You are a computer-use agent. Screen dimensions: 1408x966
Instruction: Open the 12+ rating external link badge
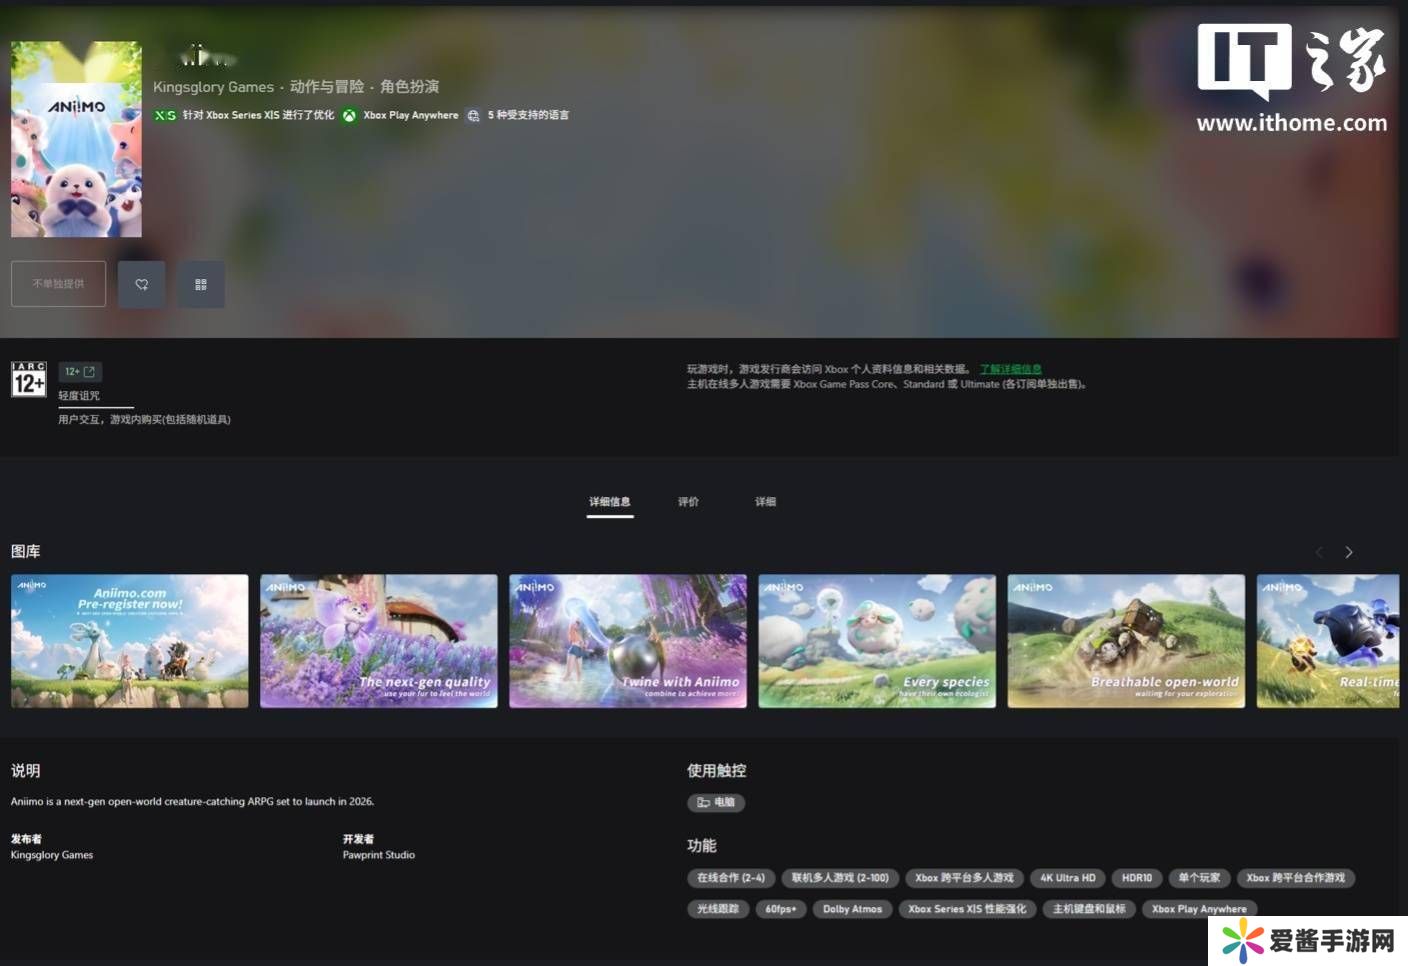(80, 372)
